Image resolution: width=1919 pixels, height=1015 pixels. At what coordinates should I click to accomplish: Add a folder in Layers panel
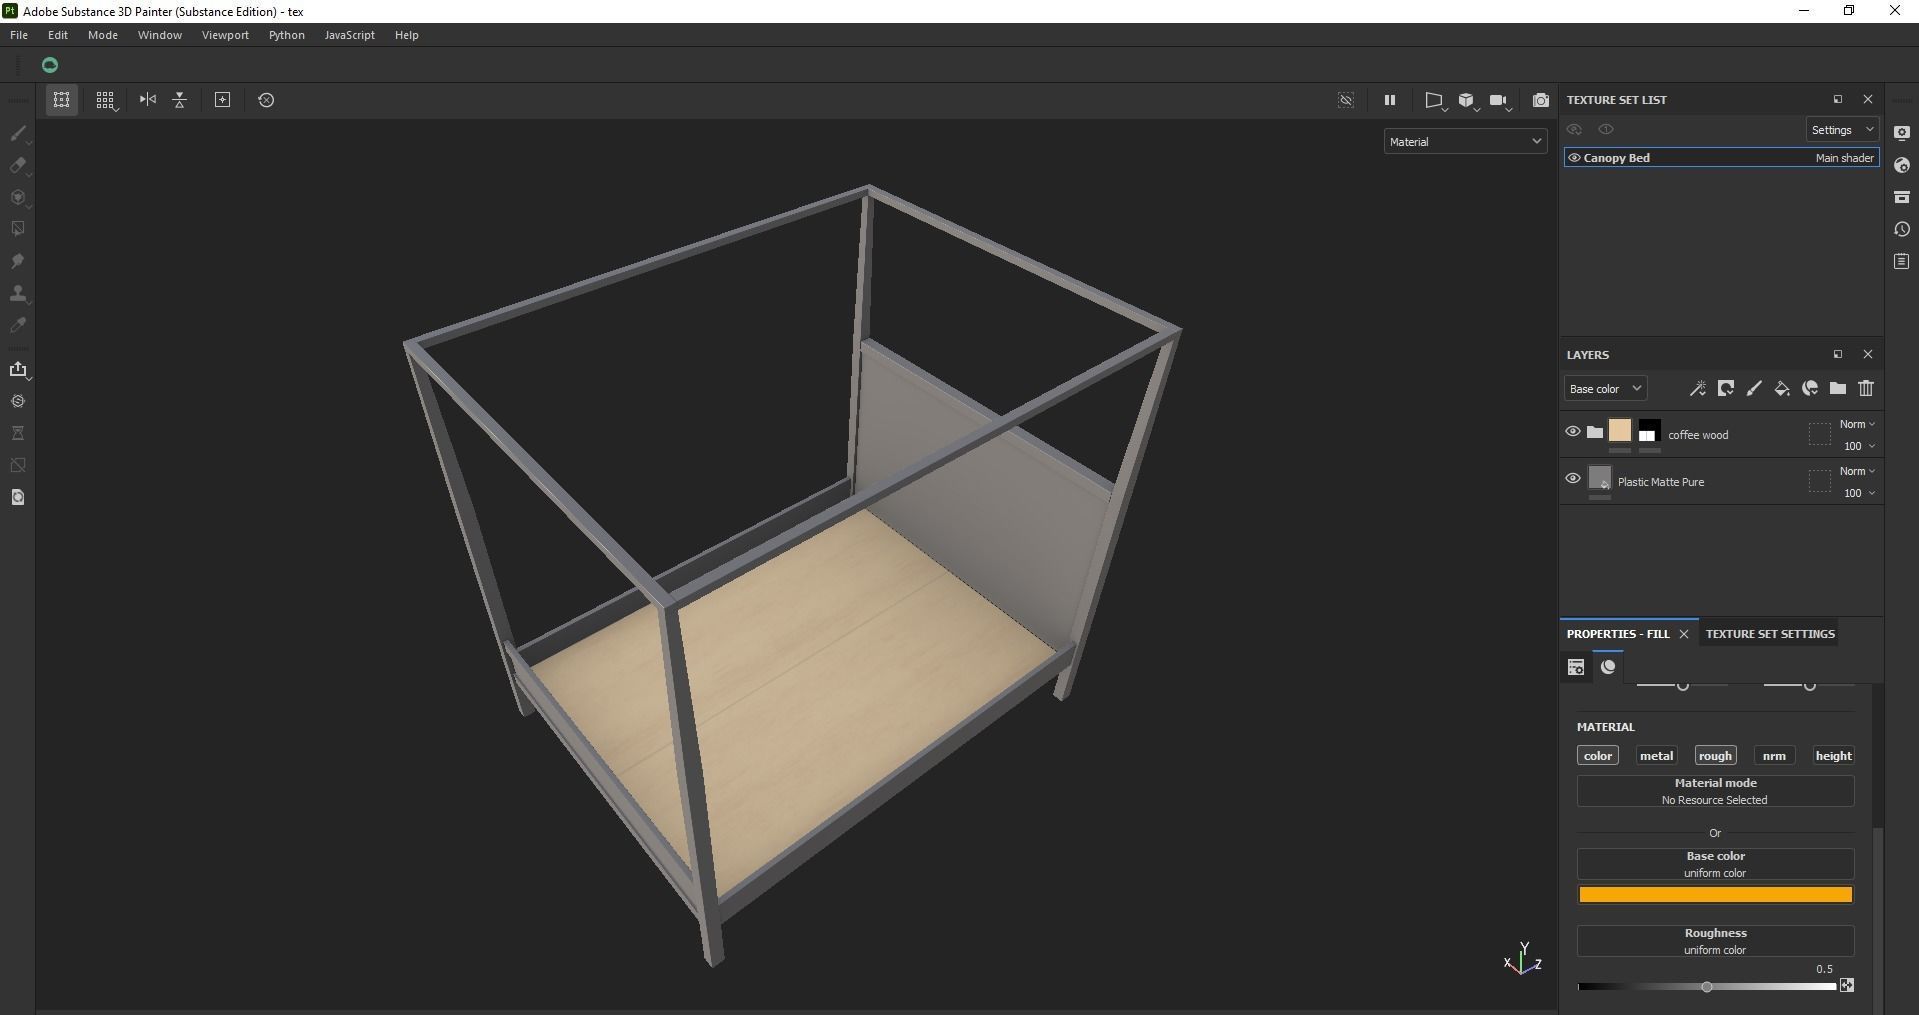(x=1838, y=388)
